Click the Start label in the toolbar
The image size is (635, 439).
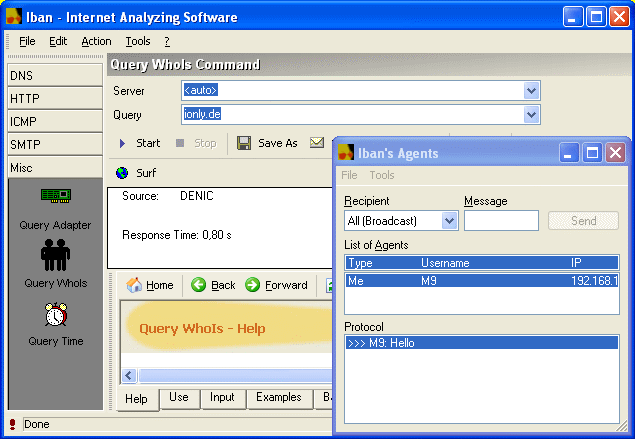pyautogui.click(x=148, y=143)
